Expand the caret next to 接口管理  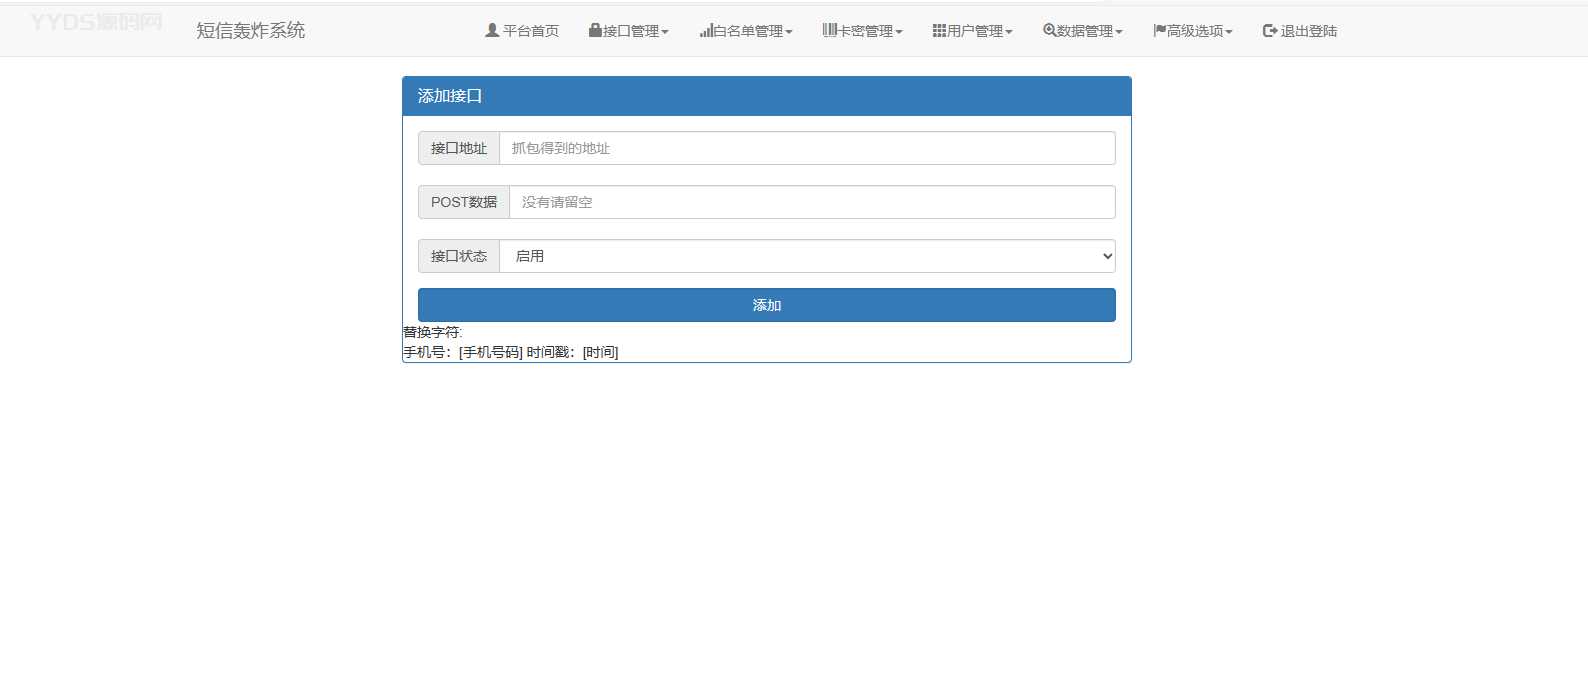pyautogui.click(x=665, y=32)
